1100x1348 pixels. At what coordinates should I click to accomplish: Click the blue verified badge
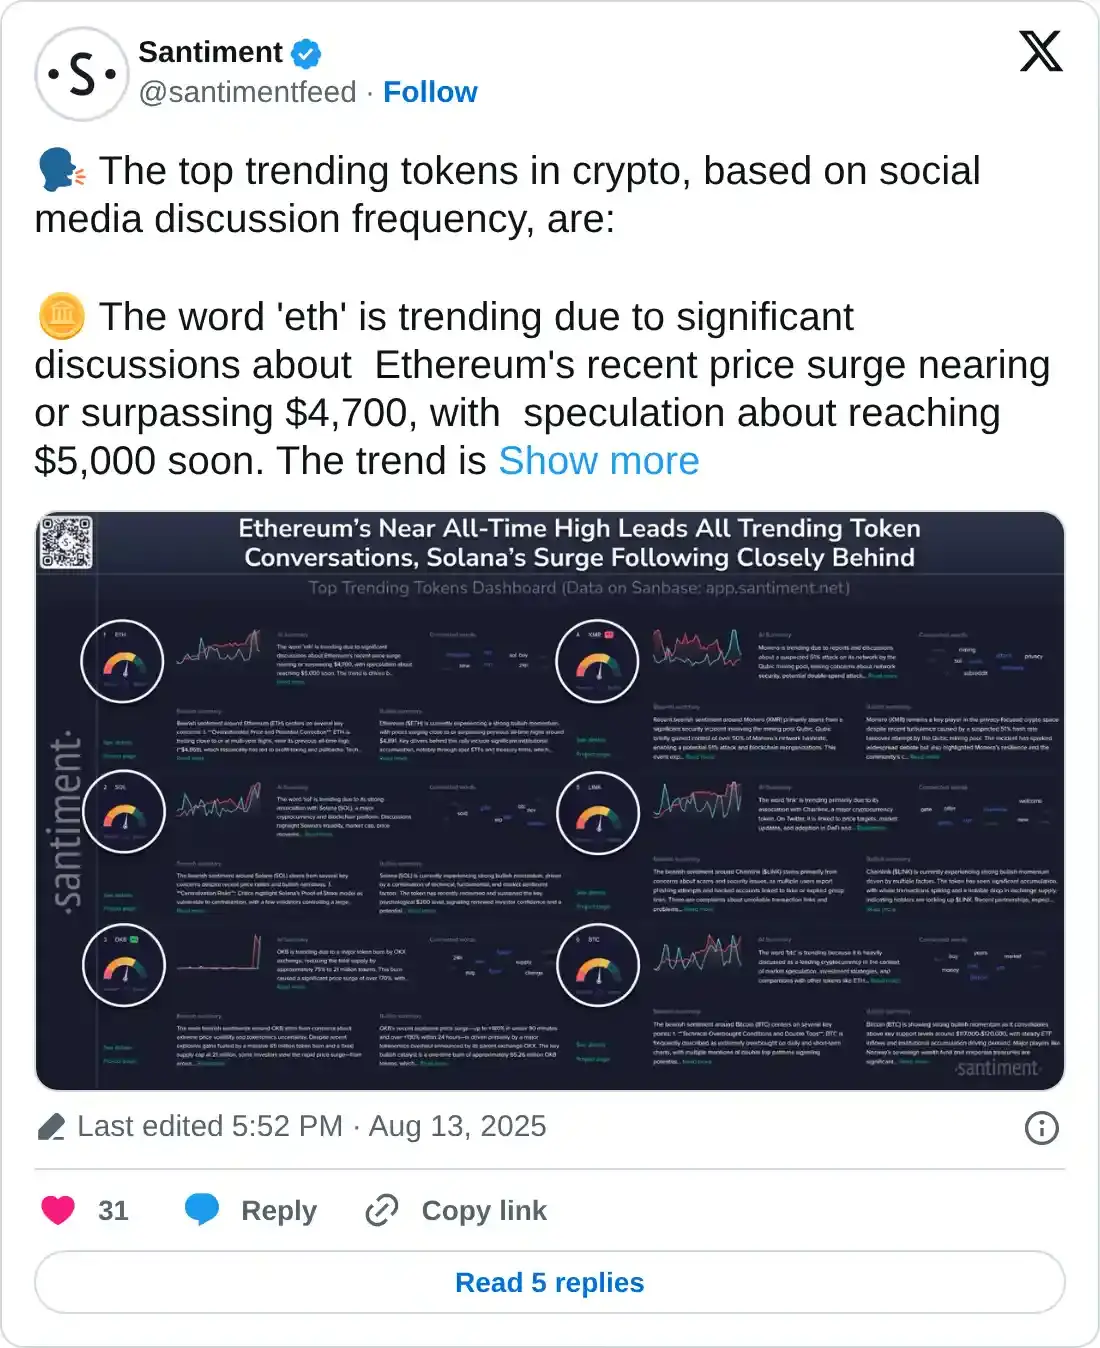coord(306,53)
